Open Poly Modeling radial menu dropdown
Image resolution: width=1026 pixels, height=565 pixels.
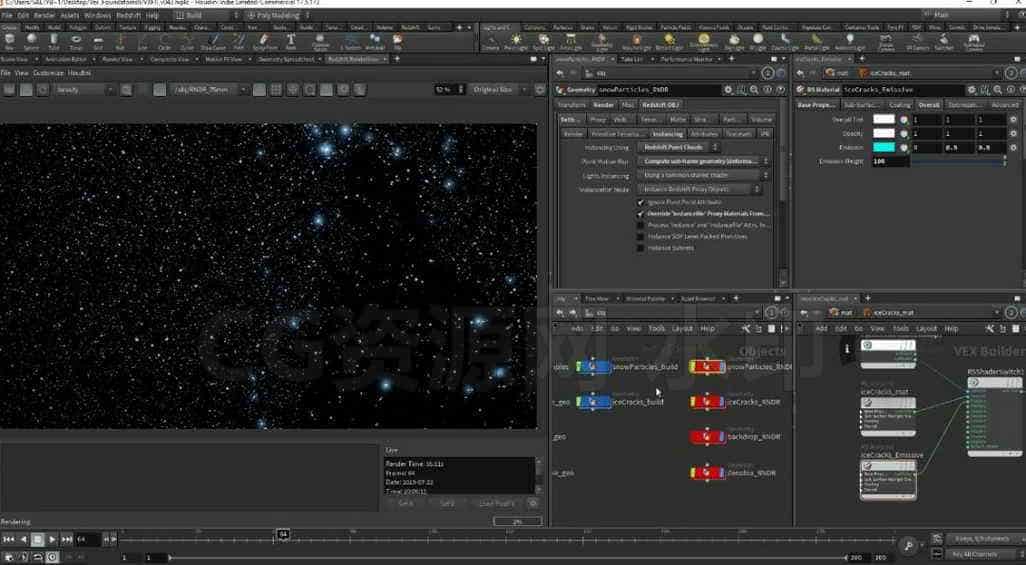pos(277,15)
